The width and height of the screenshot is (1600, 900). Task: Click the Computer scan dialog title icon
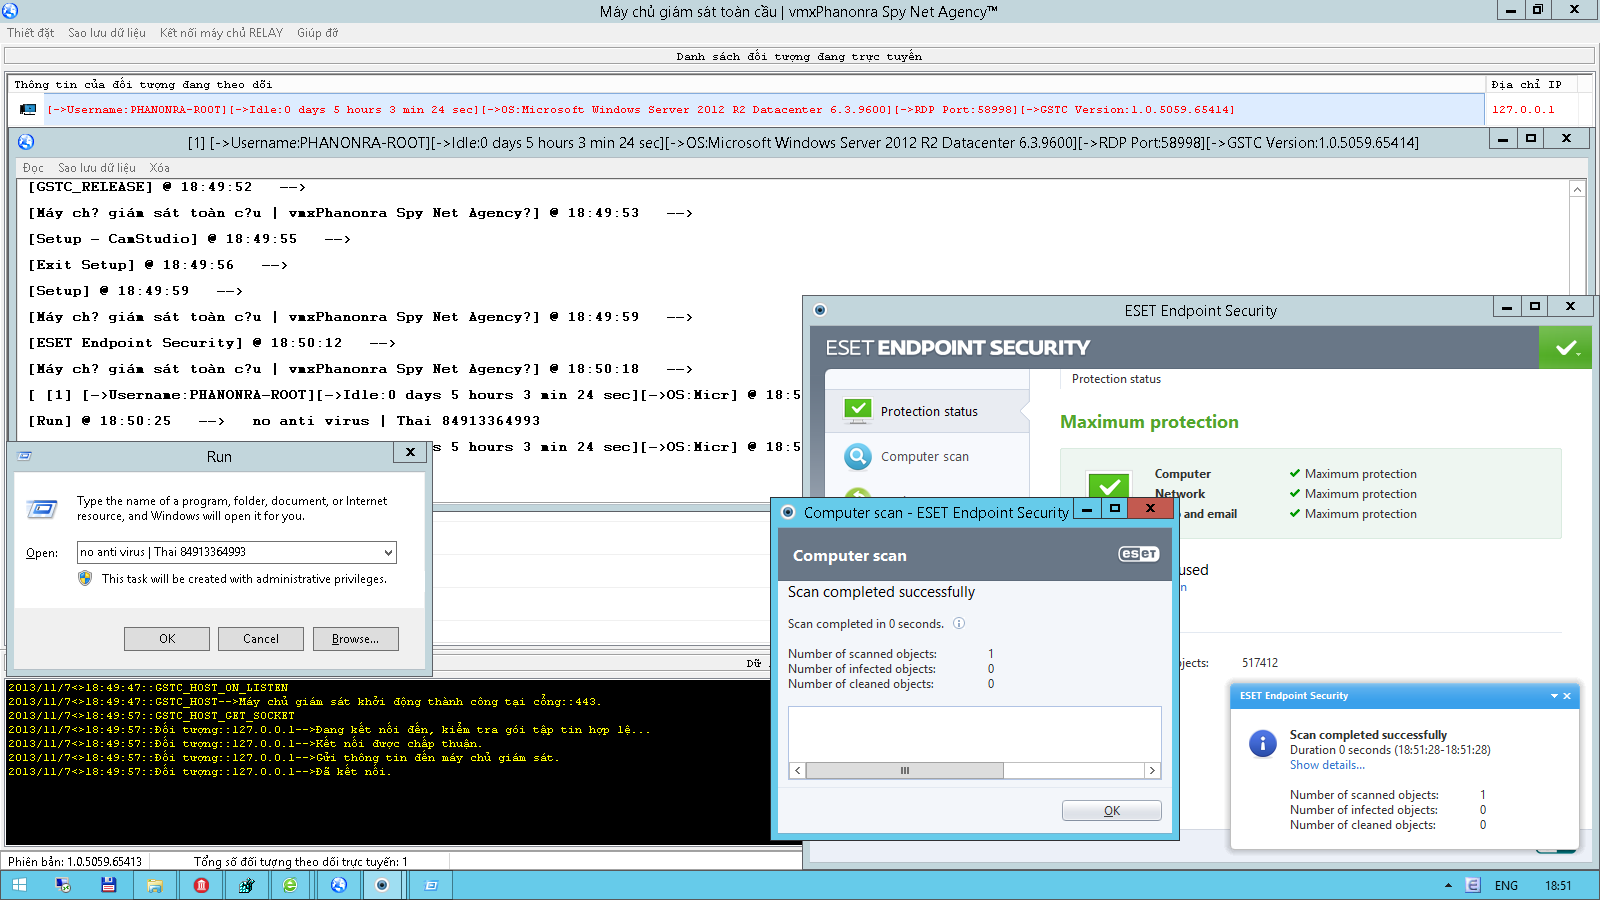tap(788, 512)
